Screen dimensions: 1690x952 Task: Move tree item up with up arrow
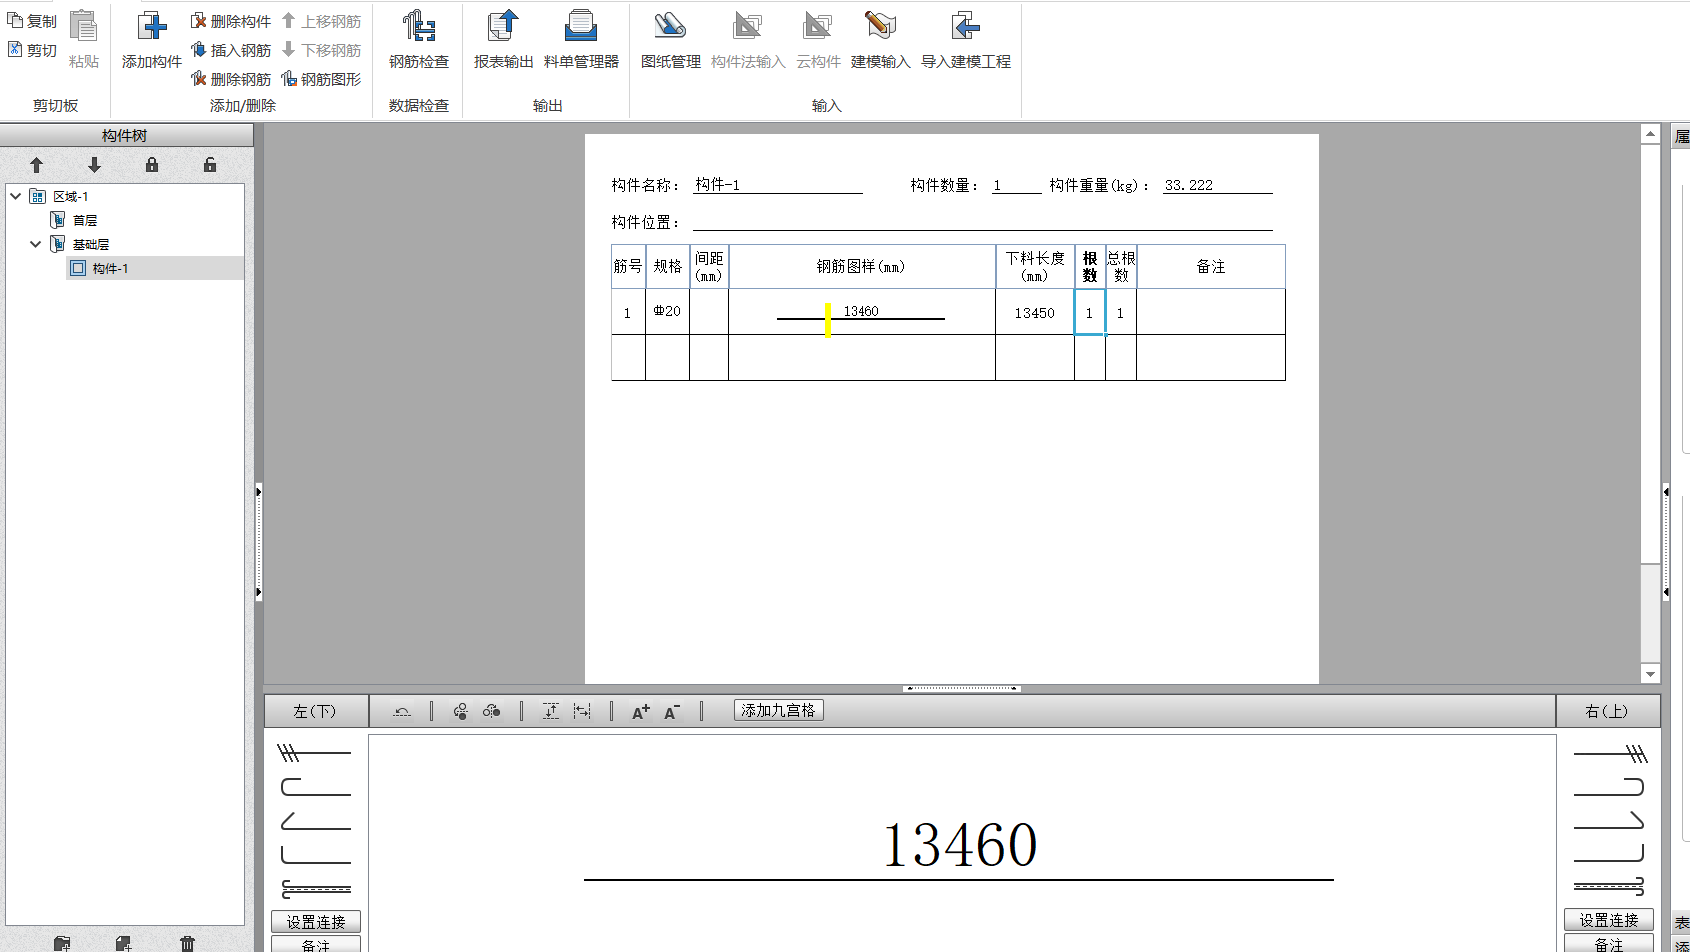(x=37, y=165)
